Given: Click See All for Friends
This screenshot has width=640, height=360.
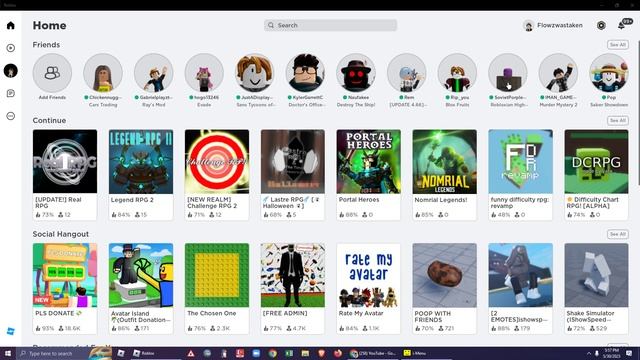Looking at the screenshot, I should pos(618,45).
